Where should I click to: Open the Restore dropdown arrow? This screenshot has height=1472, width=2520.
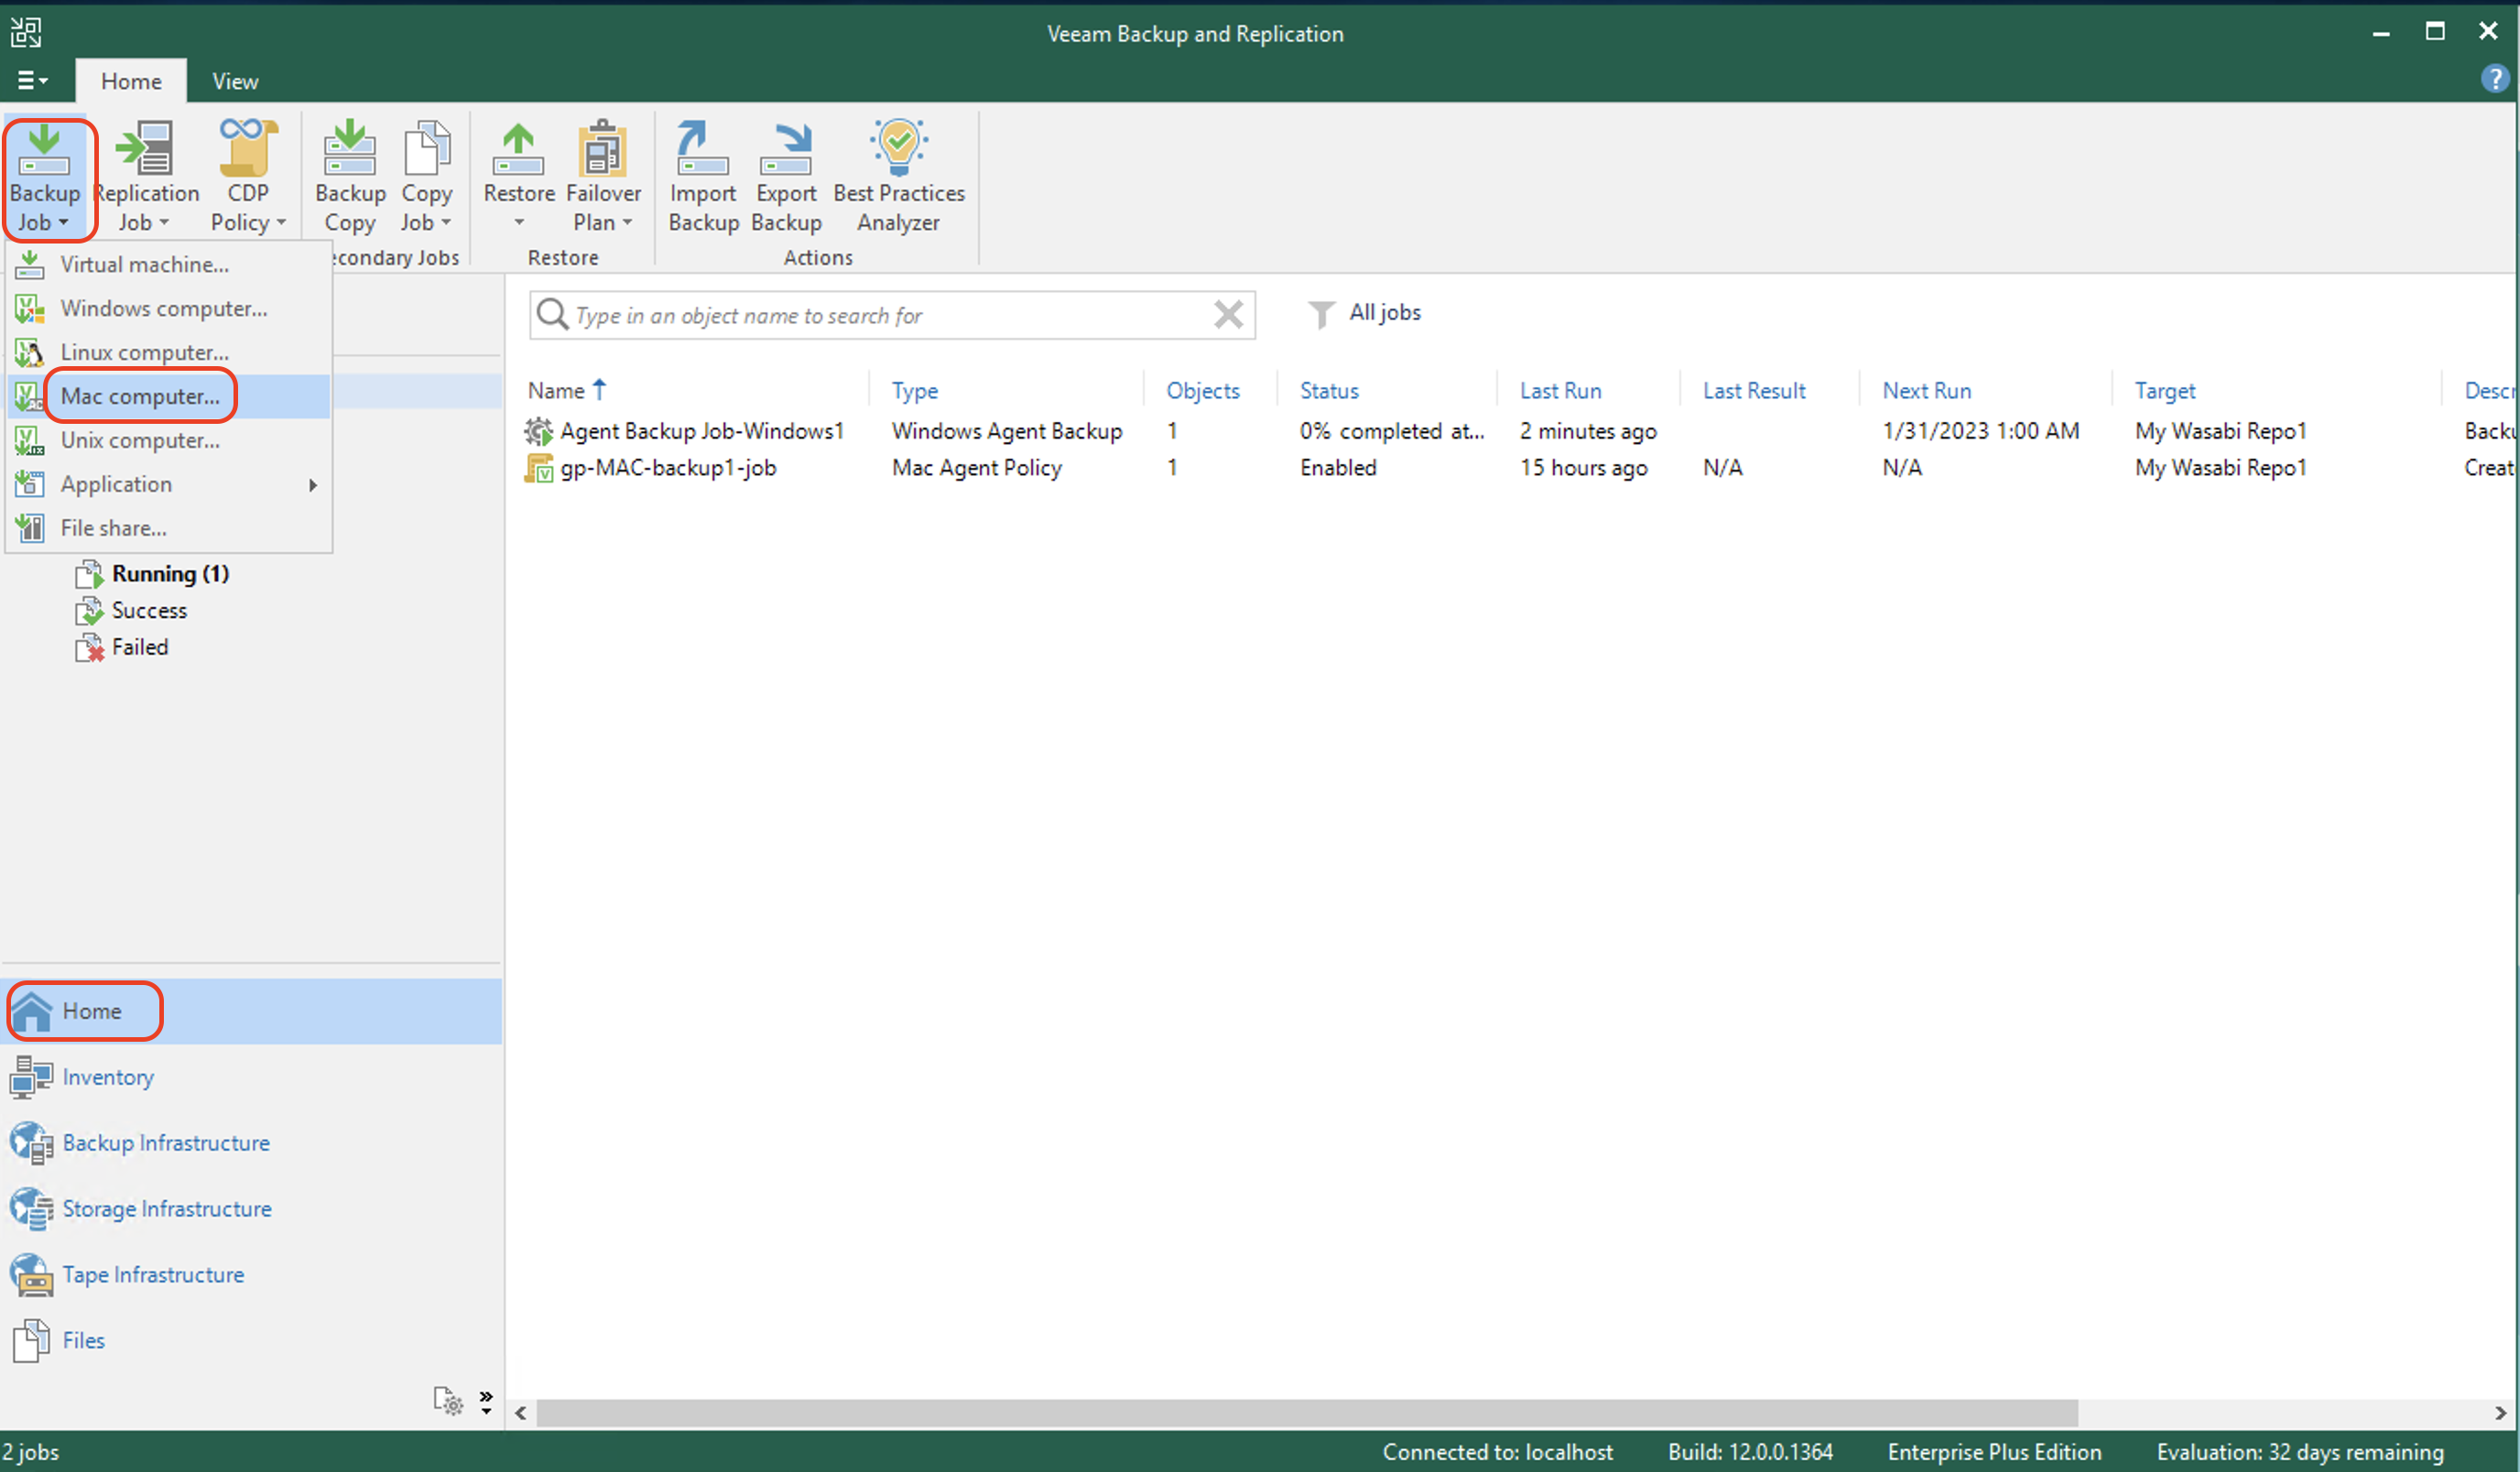[519, 223]
